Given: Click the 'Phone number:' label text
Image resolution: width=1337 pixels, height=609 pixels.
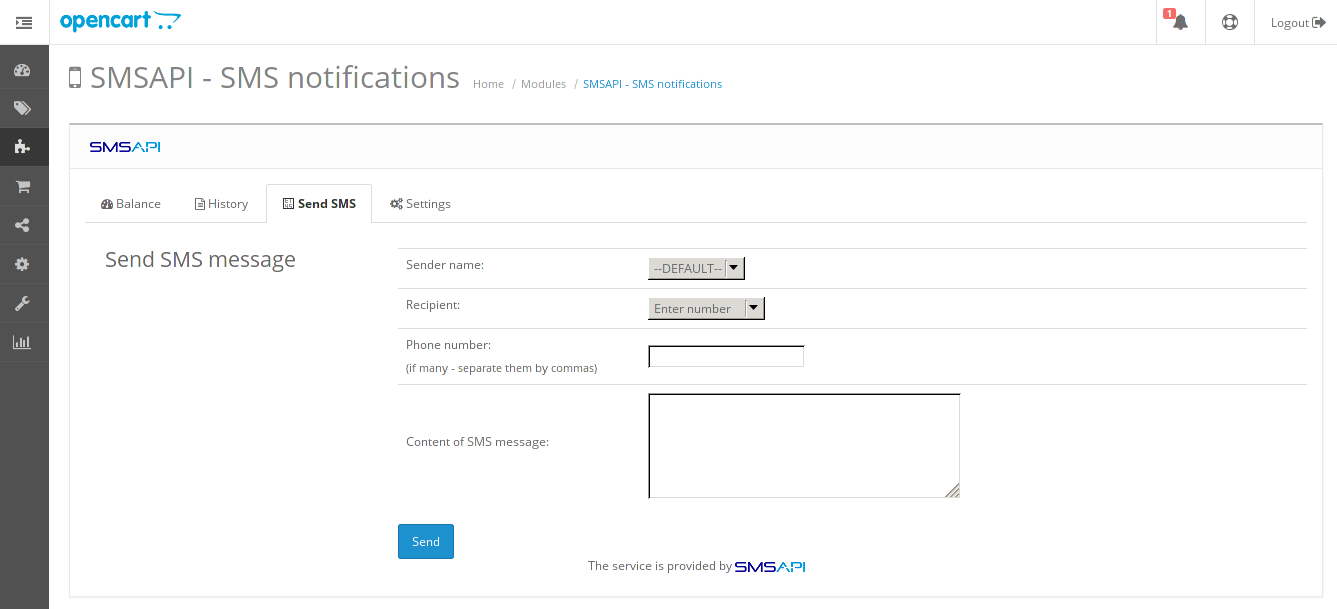Looking at the screenshot, I should tap(448, 344).
